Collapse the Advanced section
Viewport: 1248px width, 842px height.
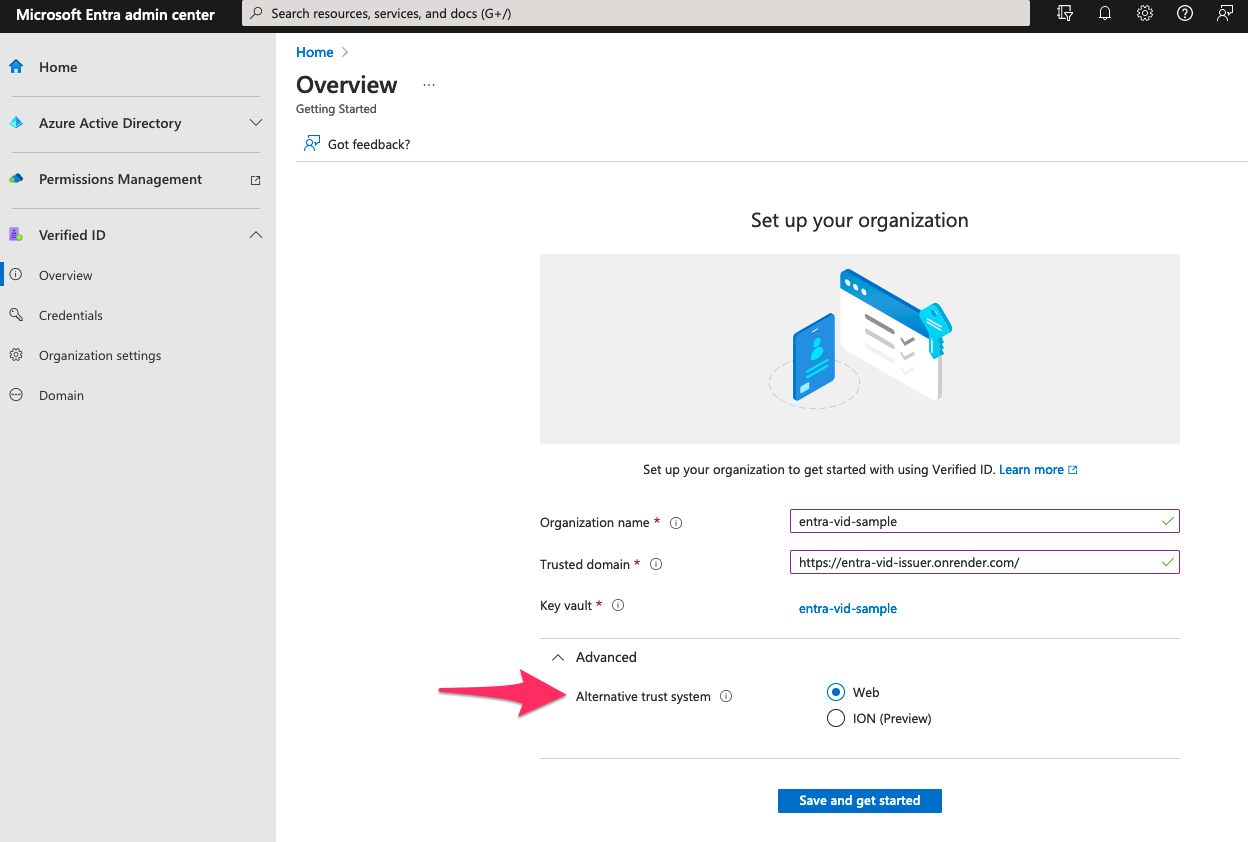point(559,657)
